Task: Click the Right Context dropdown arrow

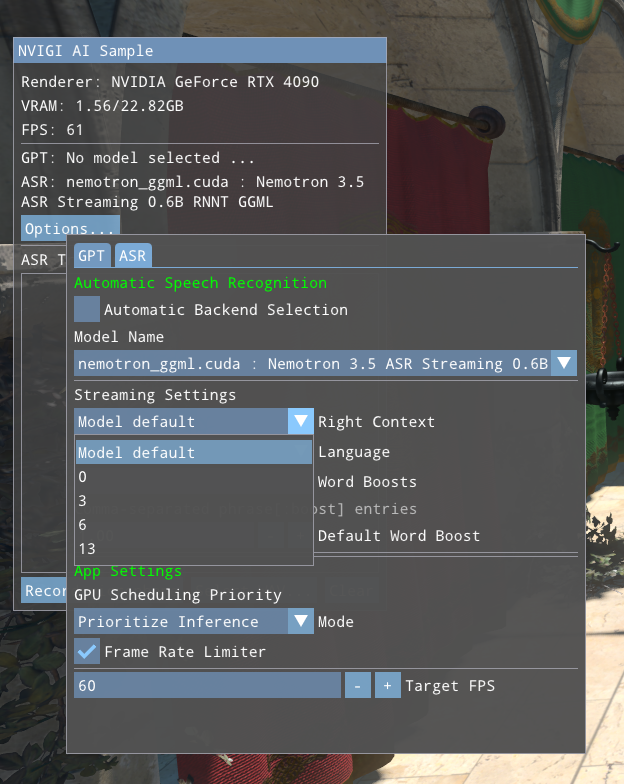Action: tap(301, 422)
